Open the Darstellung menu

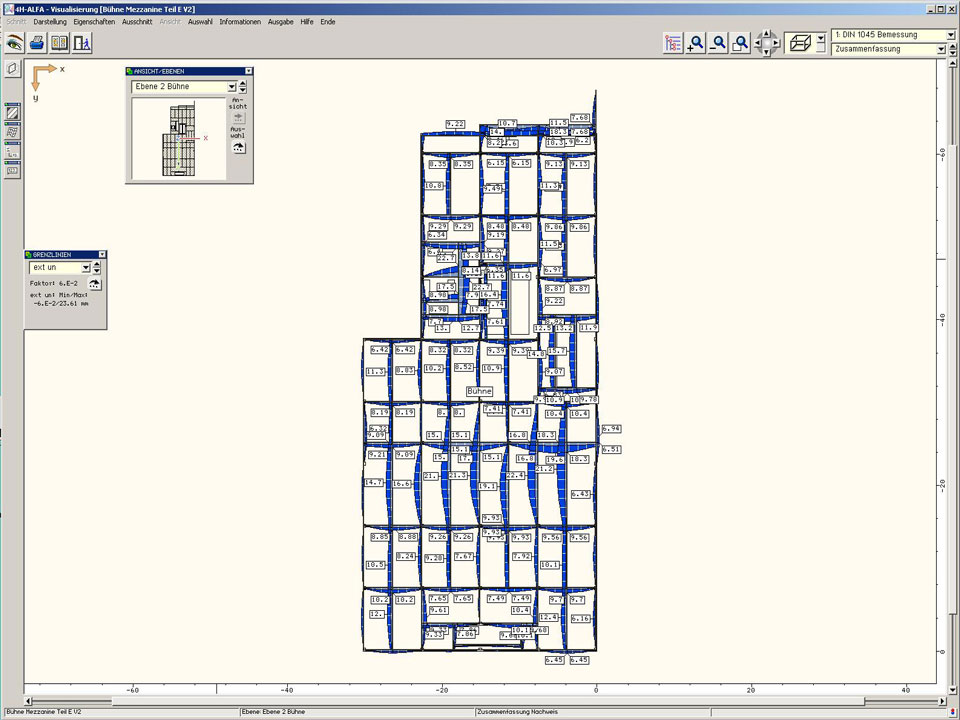tap(50, 21)
